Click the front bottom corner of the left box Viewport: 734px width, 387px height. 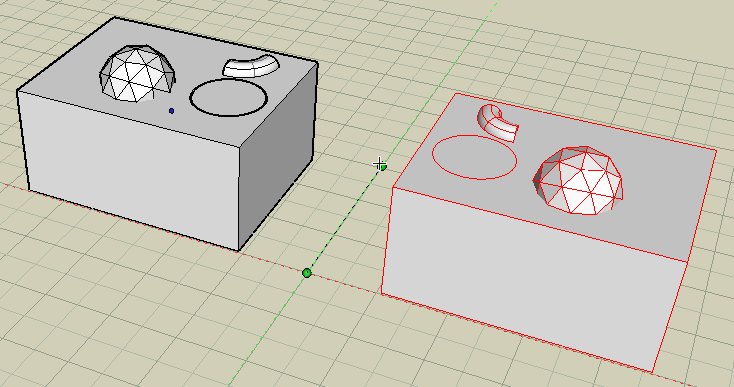[239, 251]
